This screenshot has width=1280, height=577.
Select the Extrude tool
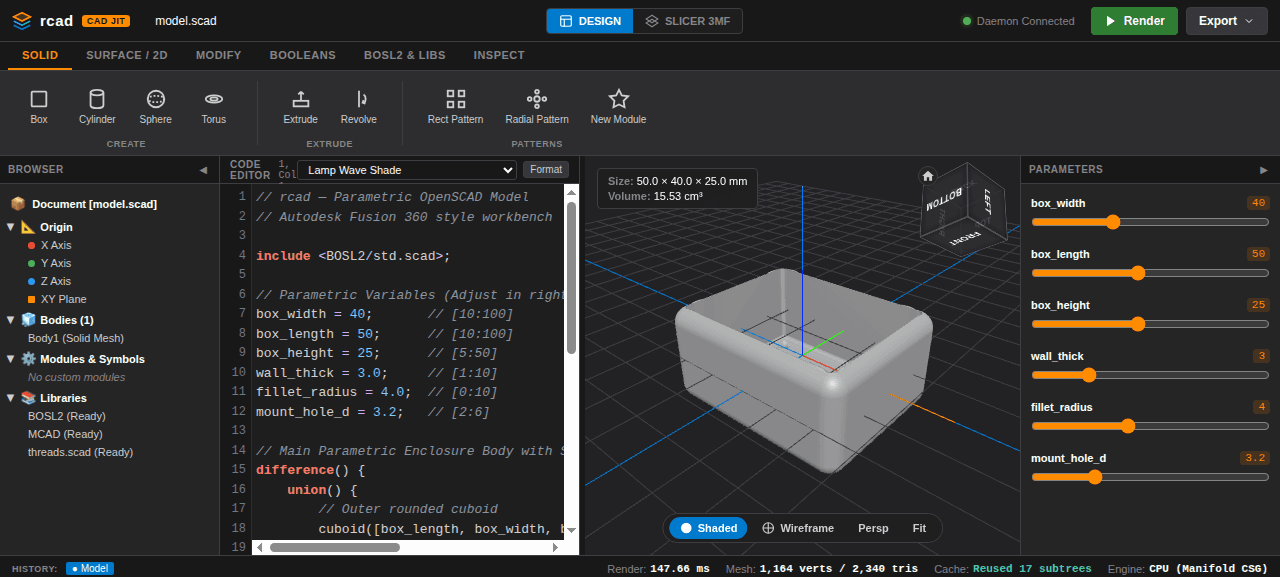click(300, 107)
